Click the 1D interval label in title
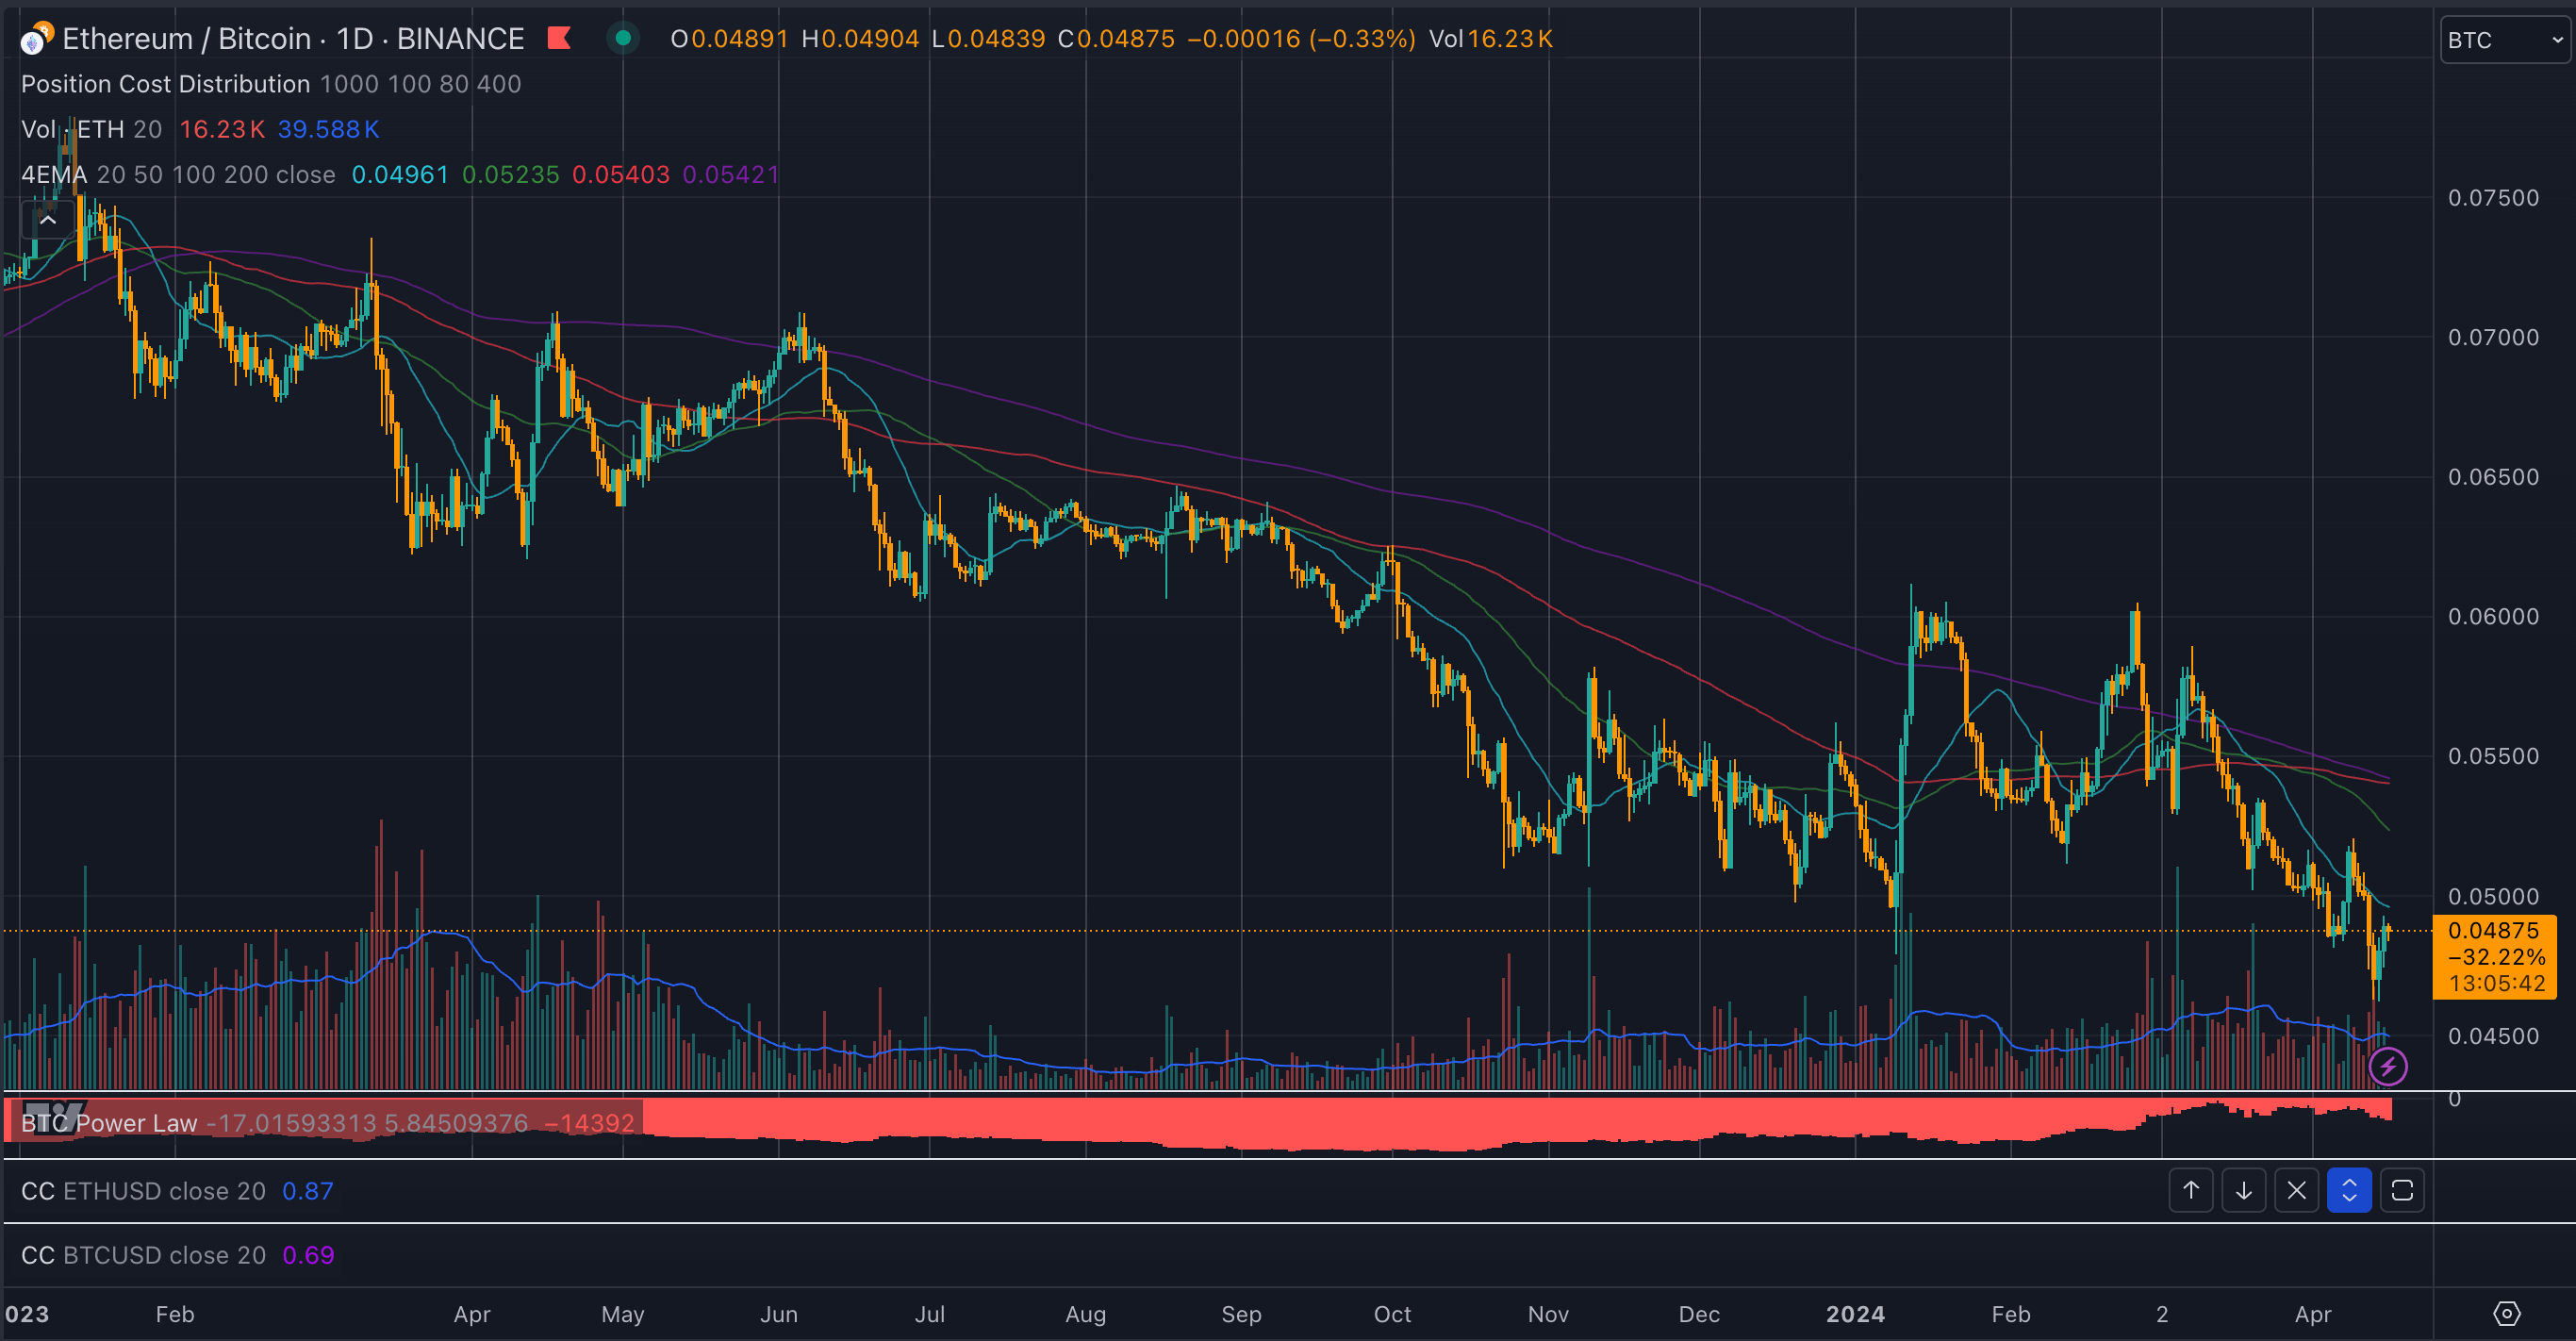 355,38
